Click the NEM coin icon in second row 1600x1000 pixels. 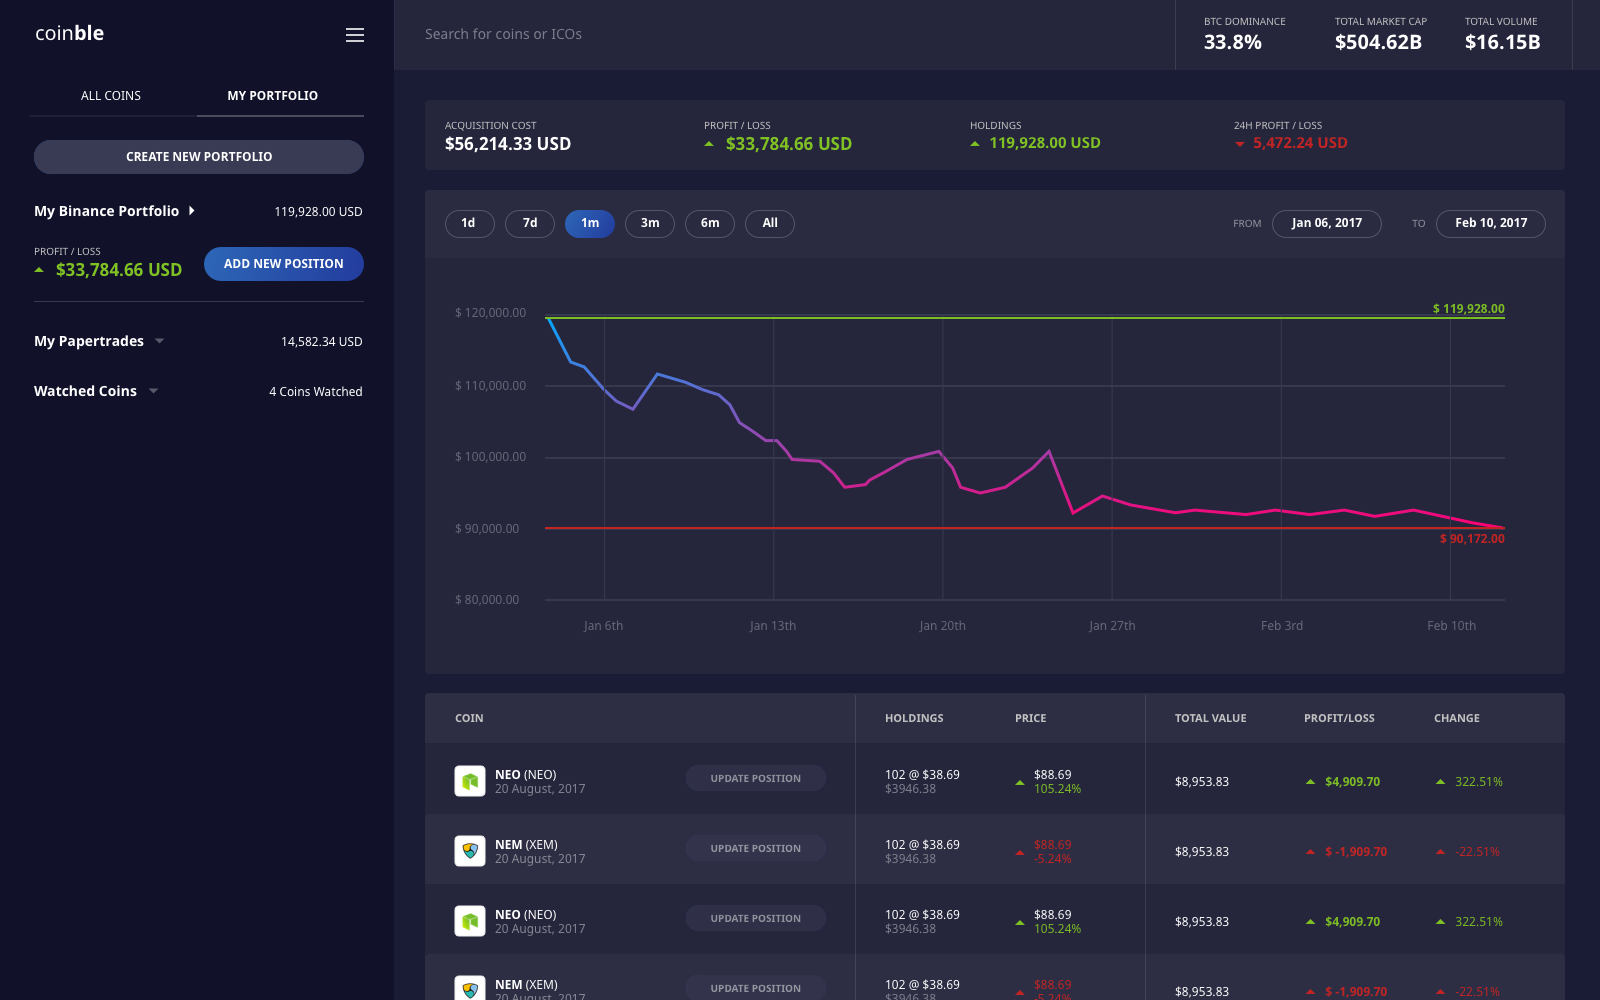pos(470,851)
